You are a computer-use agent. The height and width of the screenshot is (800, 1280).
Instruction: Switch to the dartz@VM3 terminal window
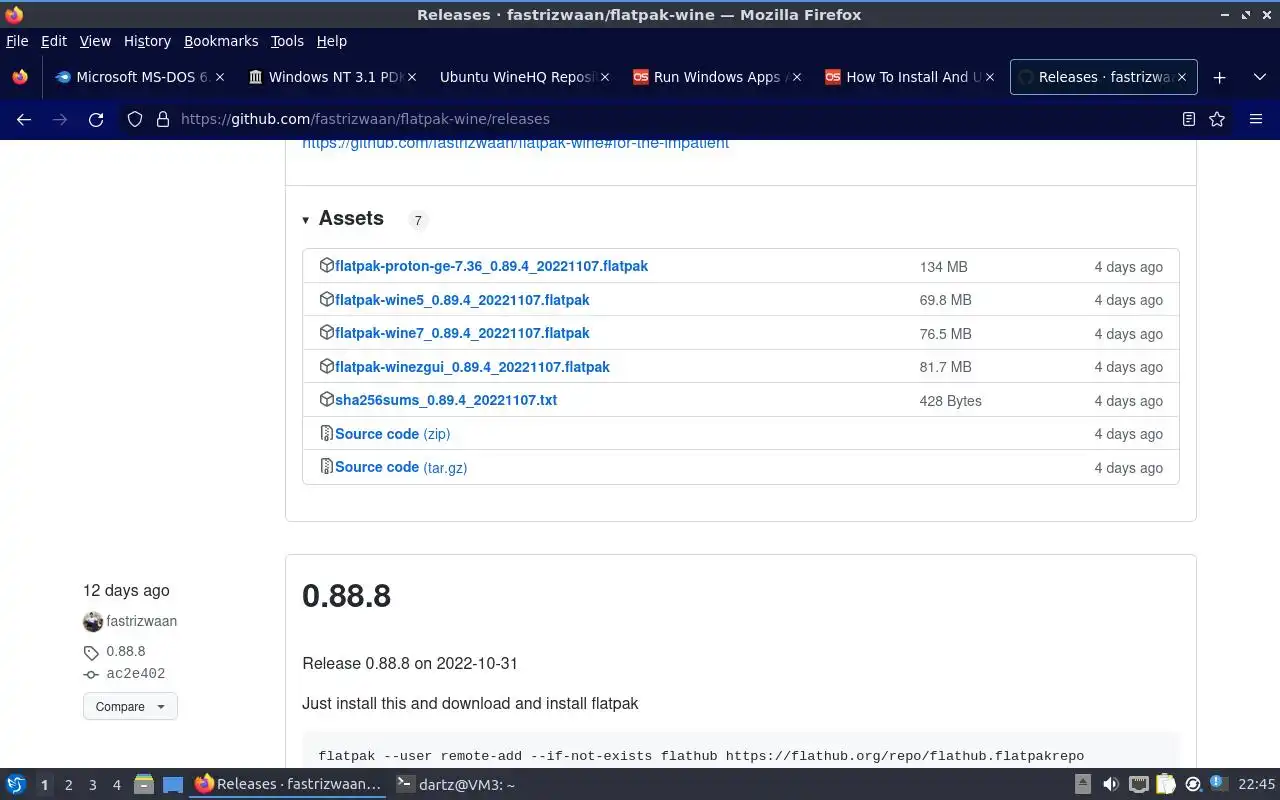click(x=455, y=785)
